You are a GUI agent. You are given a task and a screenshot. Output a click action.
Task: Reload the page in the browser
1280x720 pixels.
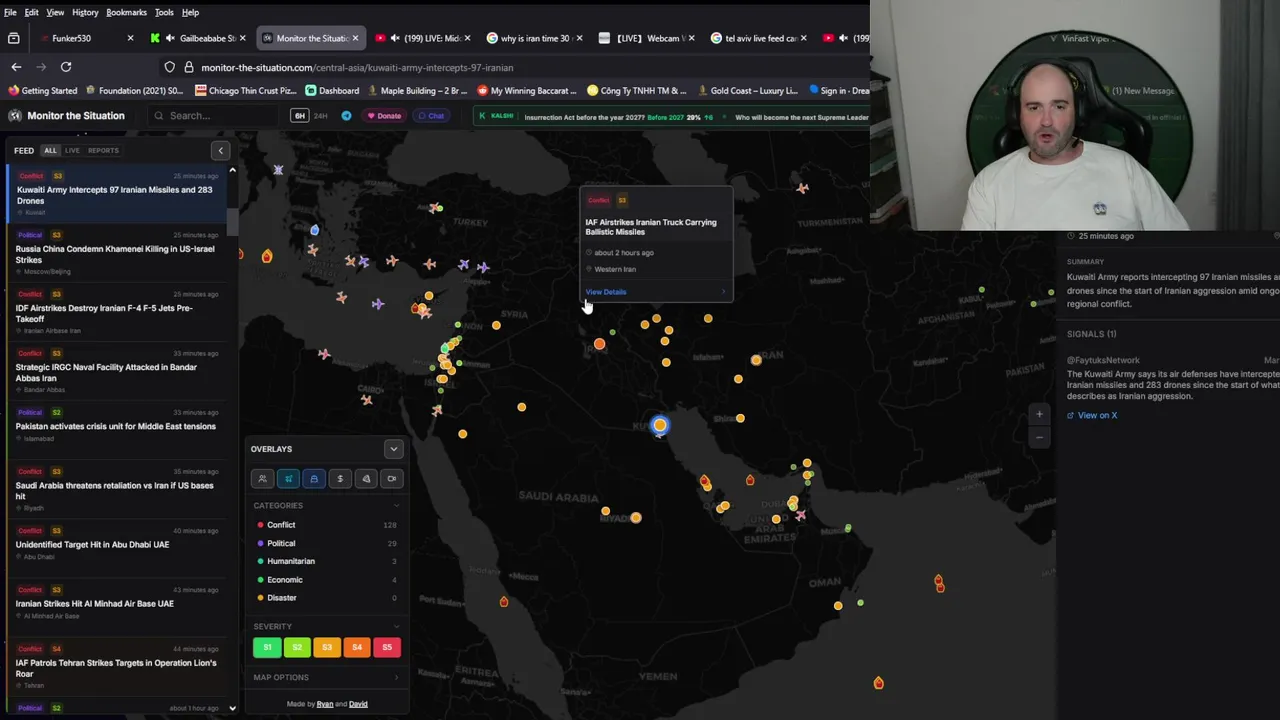click(x=66, y=67)
